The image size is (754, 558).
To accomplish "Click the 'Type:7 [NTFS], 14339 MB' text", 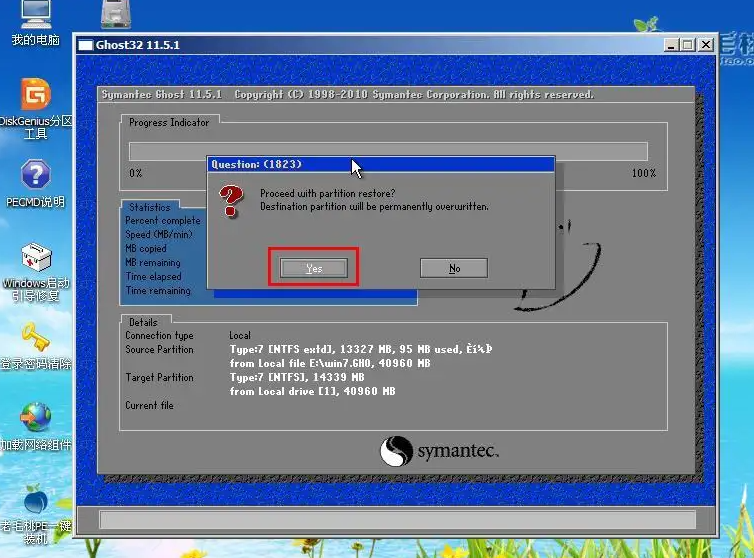I will click(297, 377).
